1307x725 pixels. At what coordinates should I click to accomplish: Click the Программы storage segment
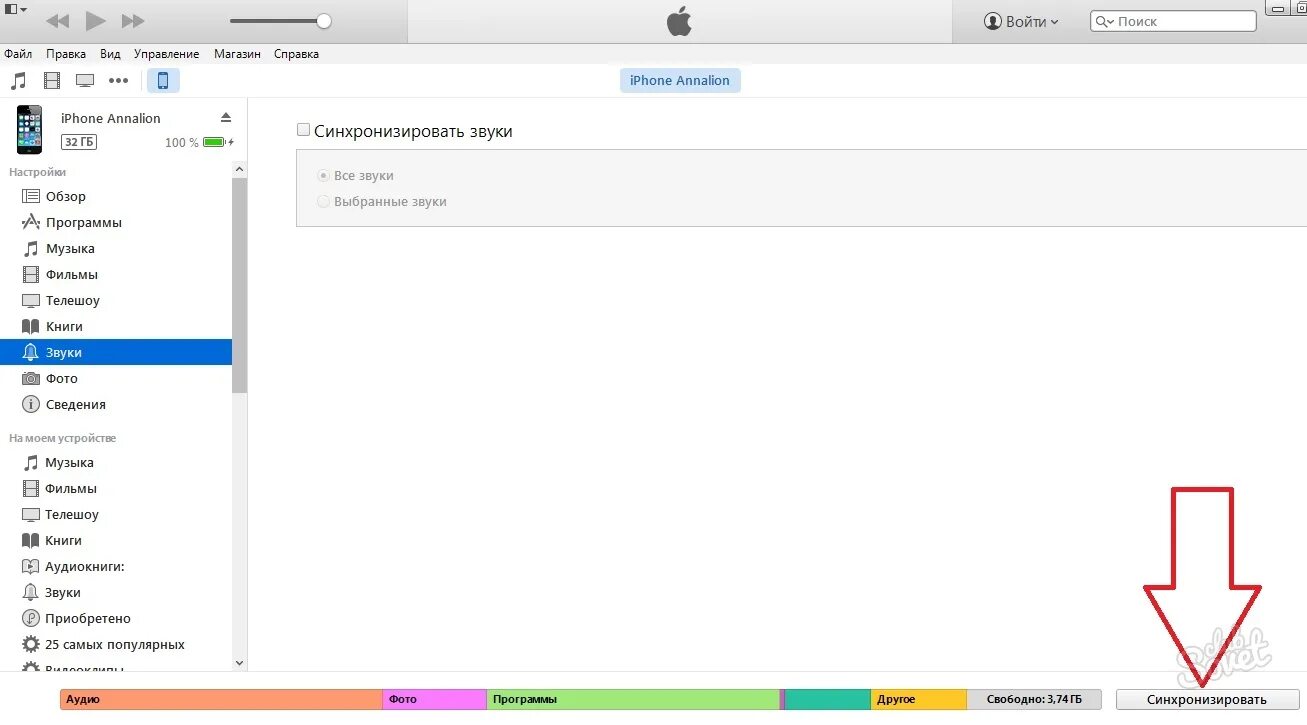click(633, 699)
